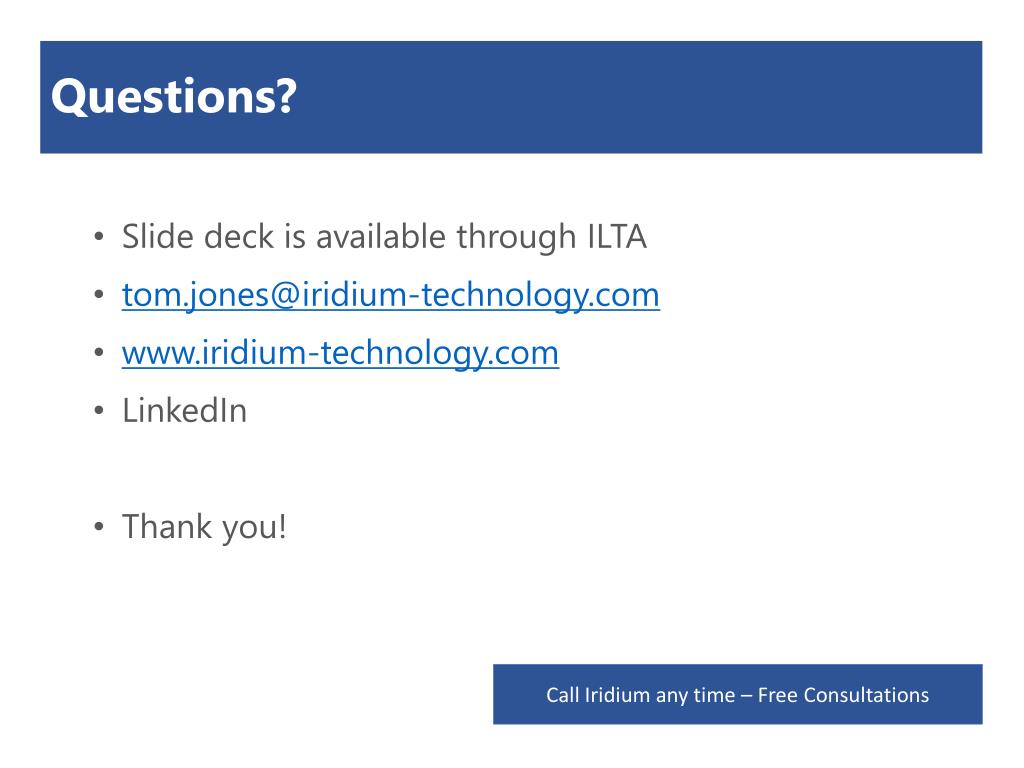The image size is (1024, 768).
Task: Click the www prefix of the website link
Action: coord(159,355)
